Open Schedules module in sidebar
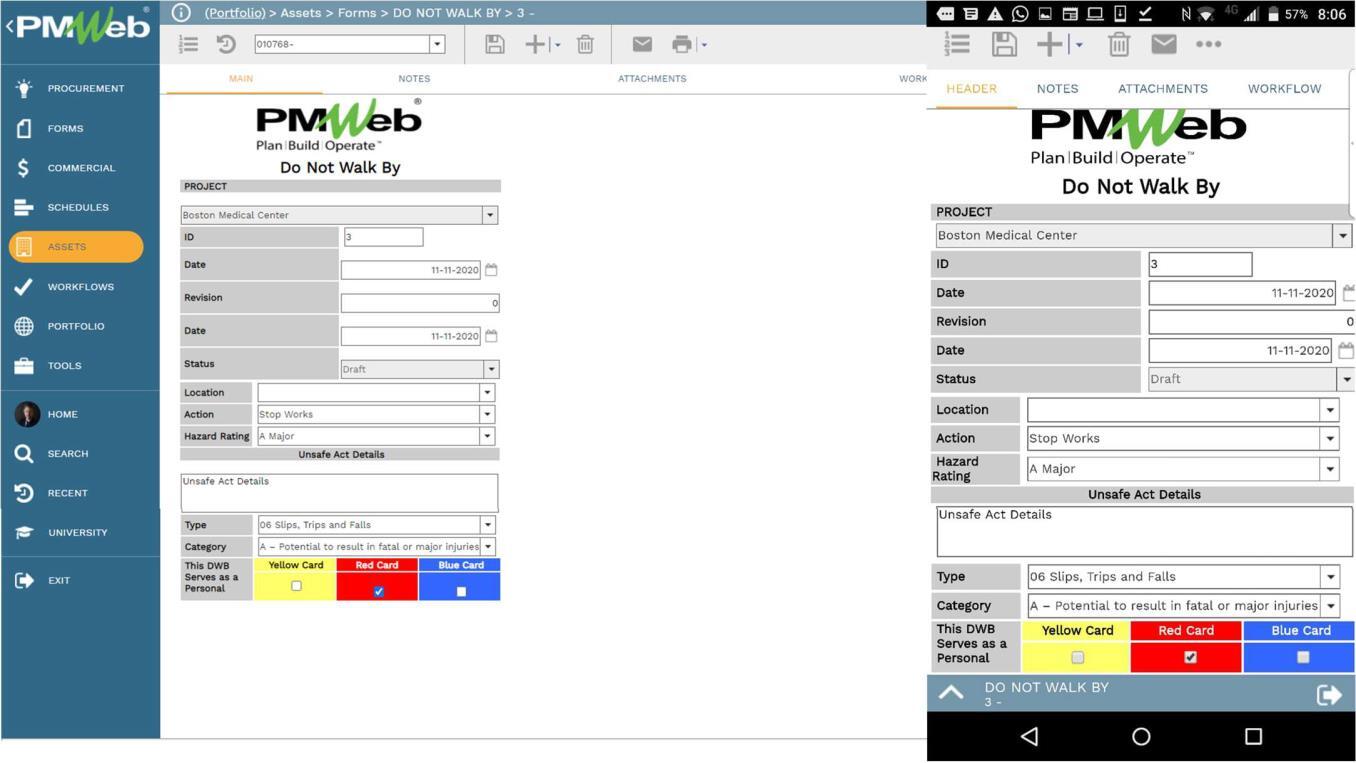1356x763 pixels. (x=62, y=207)
